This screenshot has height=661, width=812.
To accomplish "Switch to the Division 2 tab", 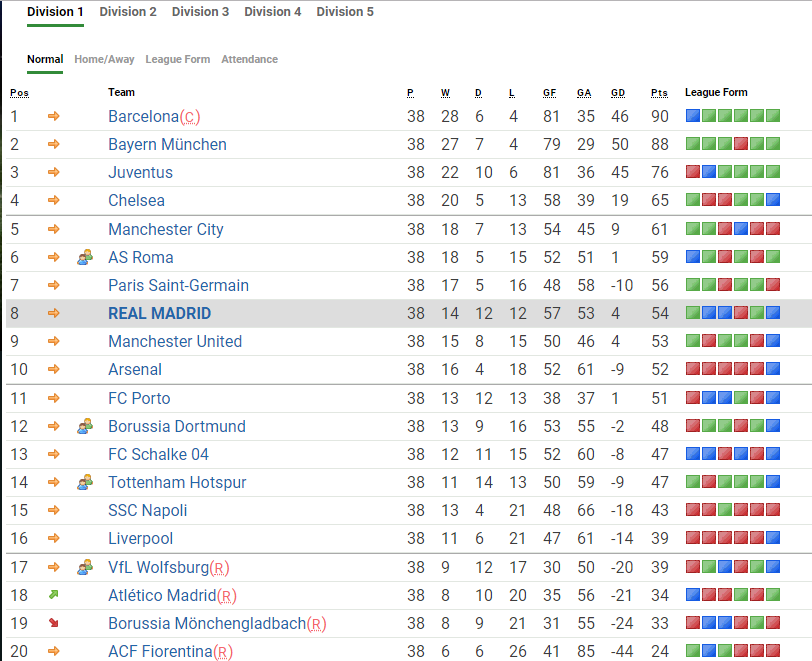I will tap(128, 12).
